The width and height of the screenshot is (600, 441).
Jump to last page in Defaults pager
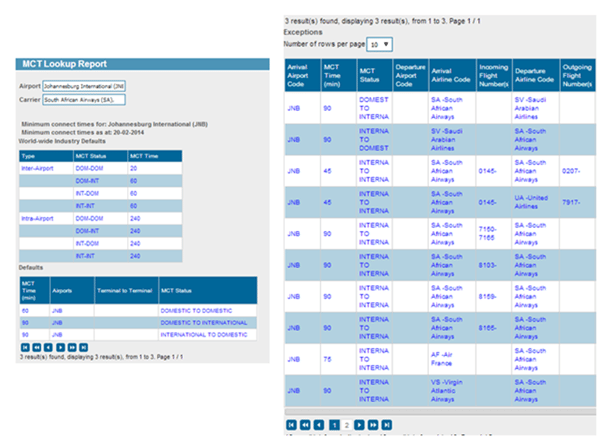coord(83,347)
